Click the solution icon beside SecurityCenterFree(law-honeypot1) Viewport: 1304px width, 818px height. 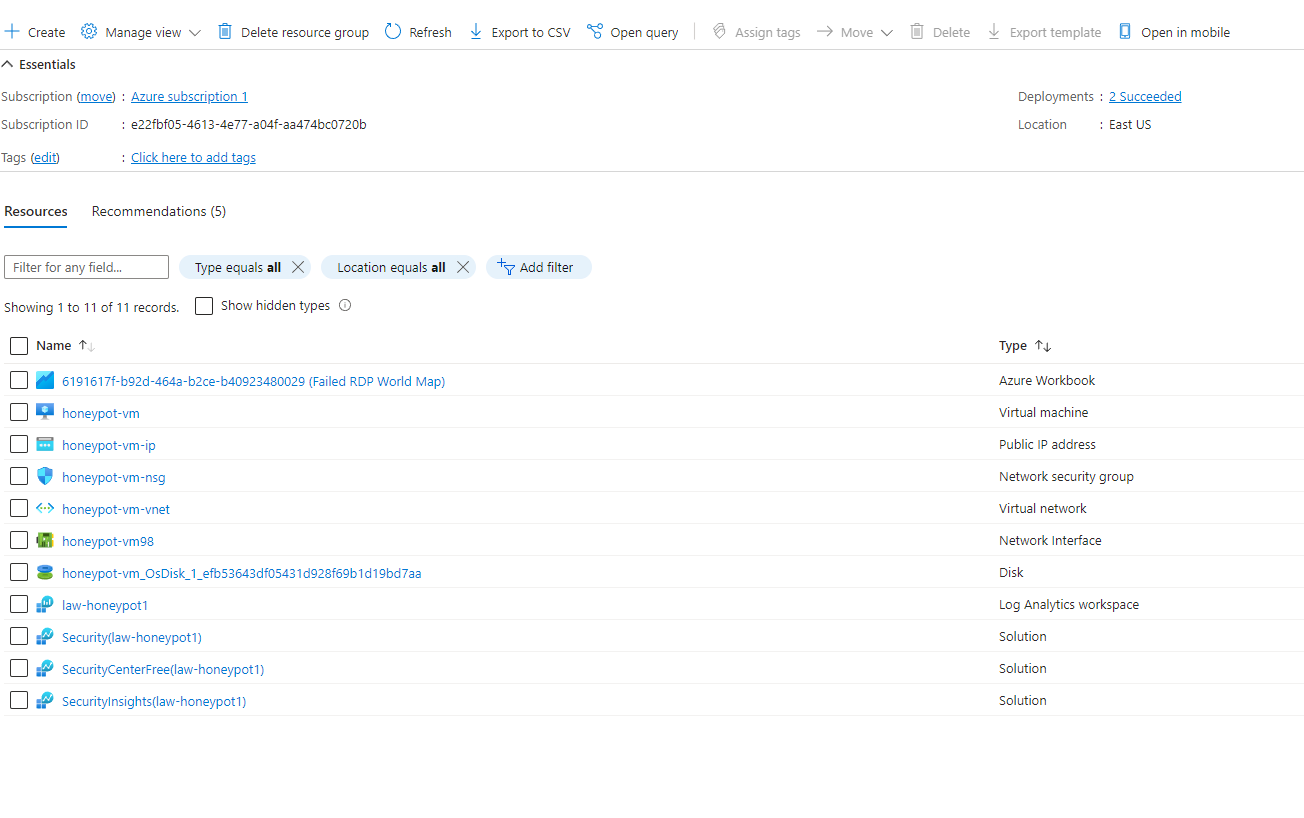pyautogui.click(x=44, y=668)
